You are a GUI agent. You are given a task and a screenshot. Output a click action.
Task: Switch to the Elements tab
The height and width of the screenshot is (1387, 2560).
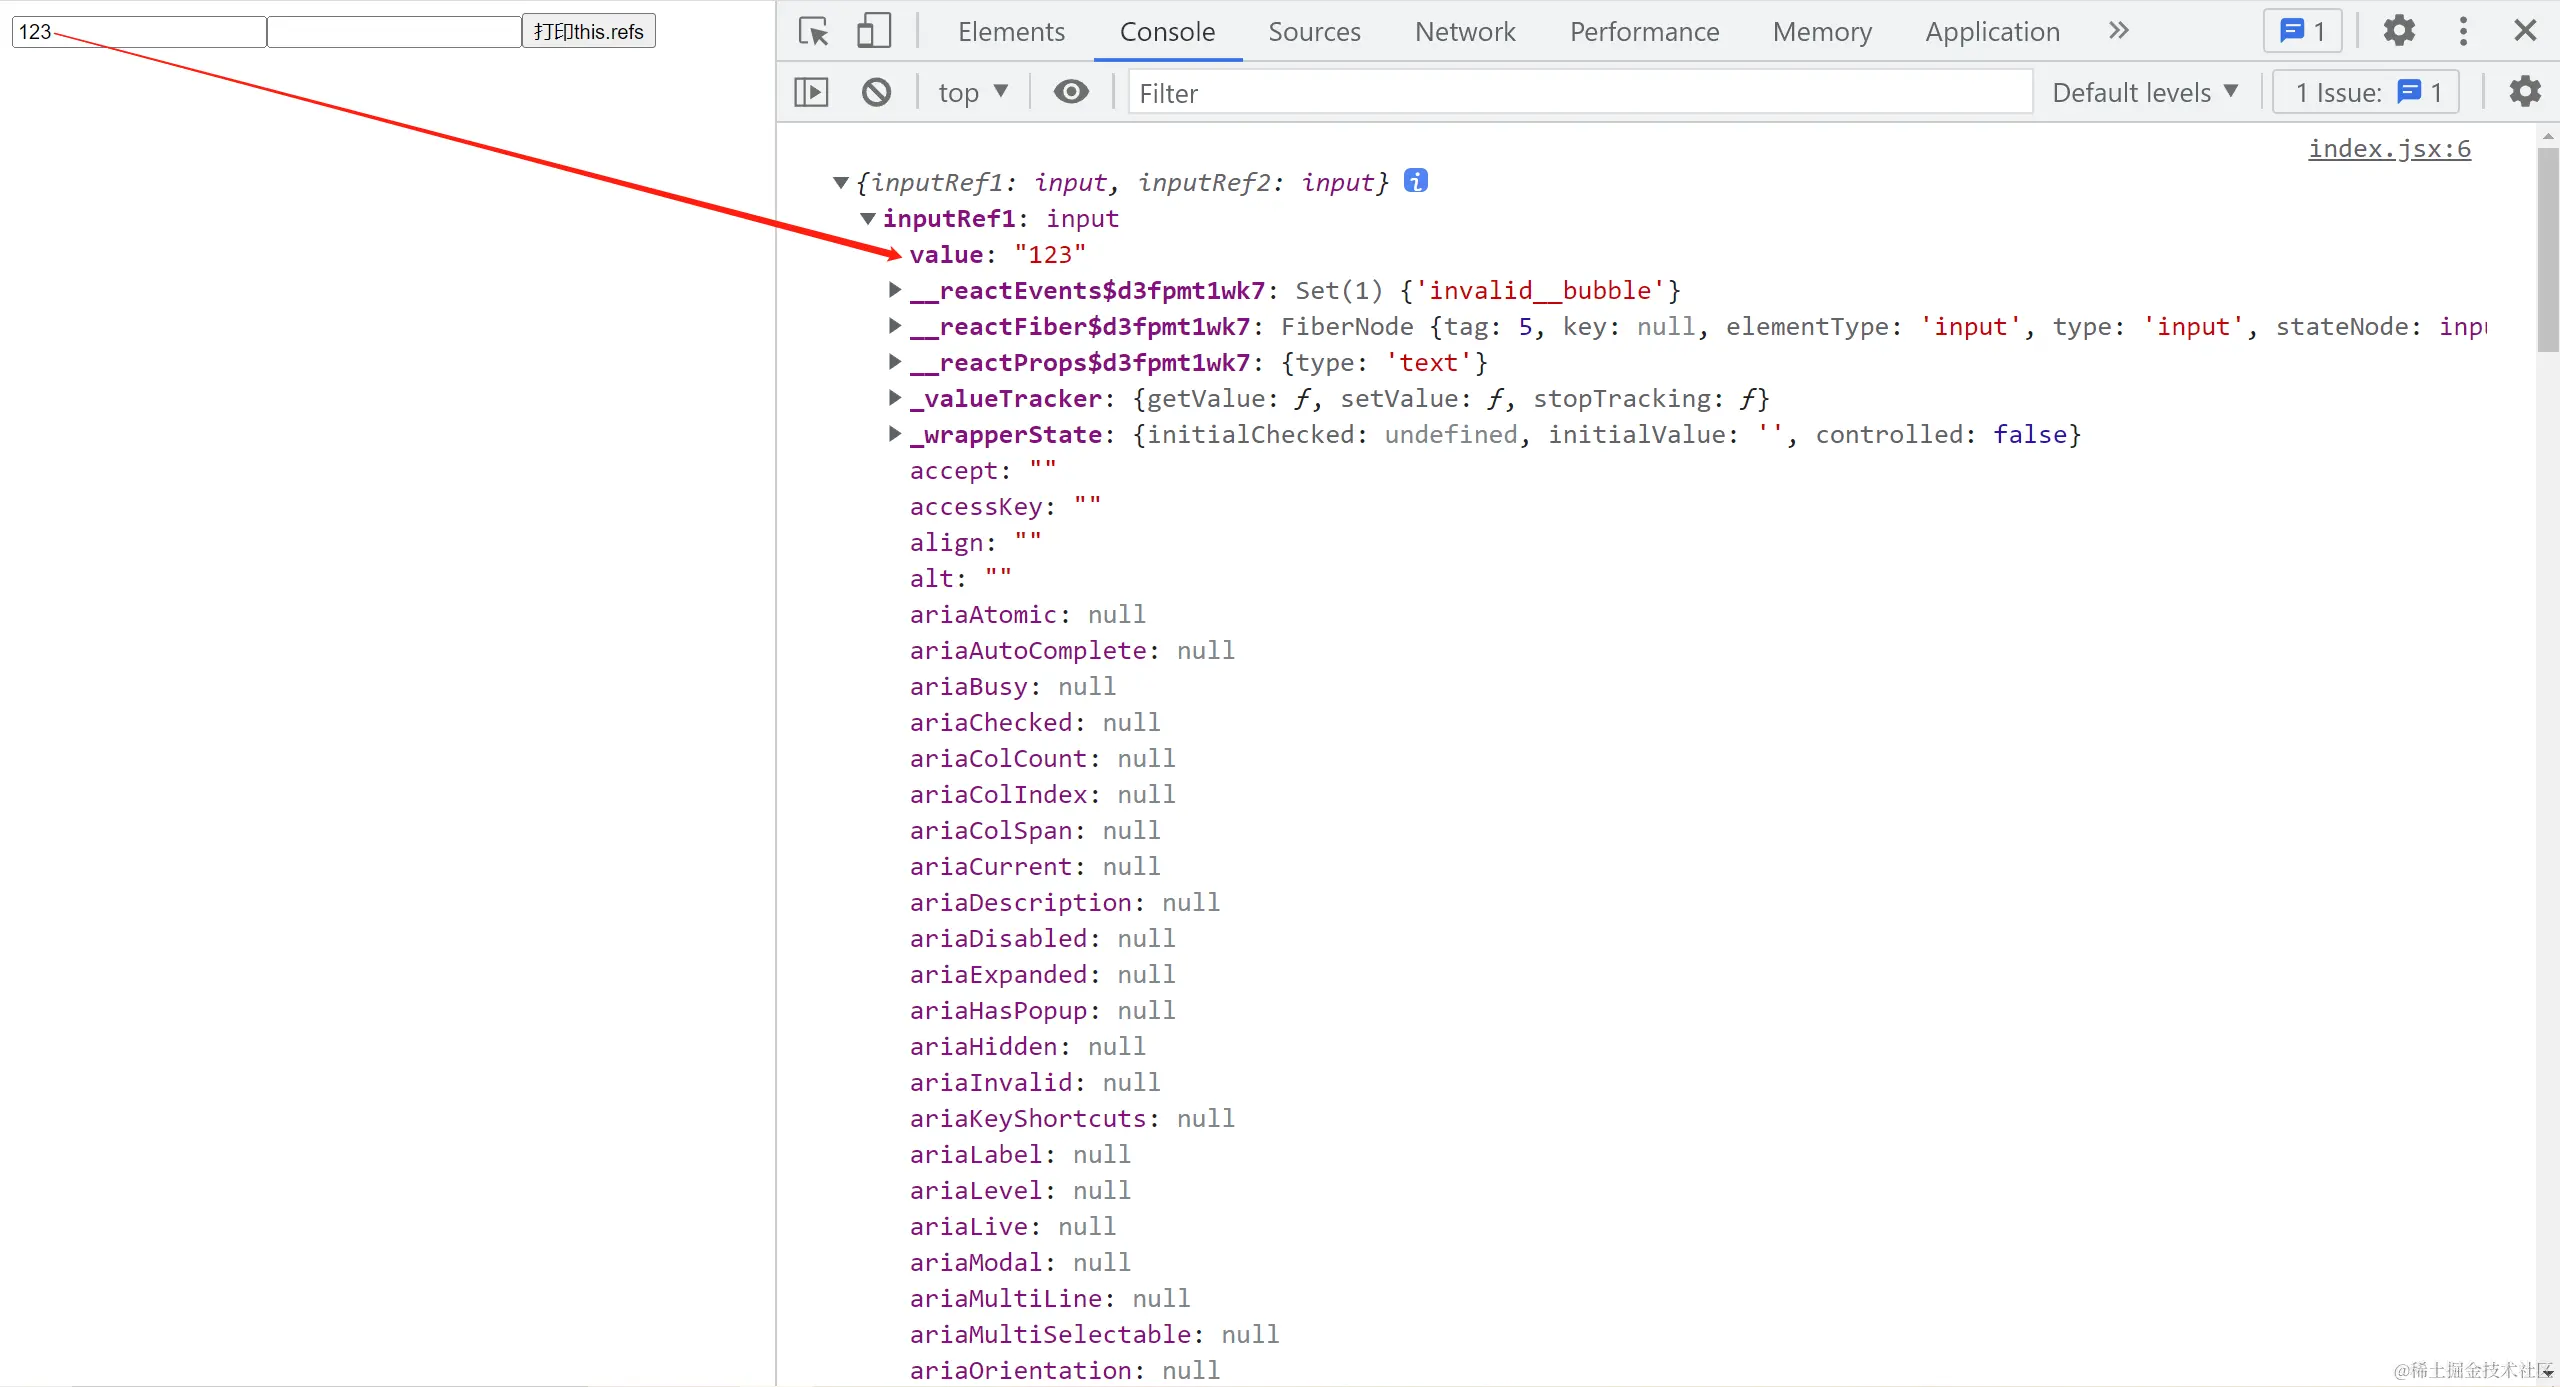pos(1011,32)
